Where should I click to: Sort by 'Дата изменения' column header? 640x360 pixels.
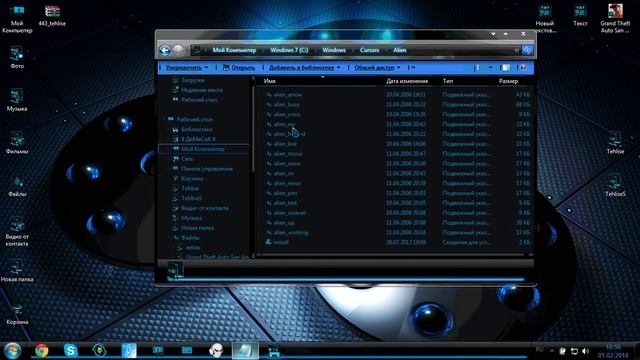[407, 81]
